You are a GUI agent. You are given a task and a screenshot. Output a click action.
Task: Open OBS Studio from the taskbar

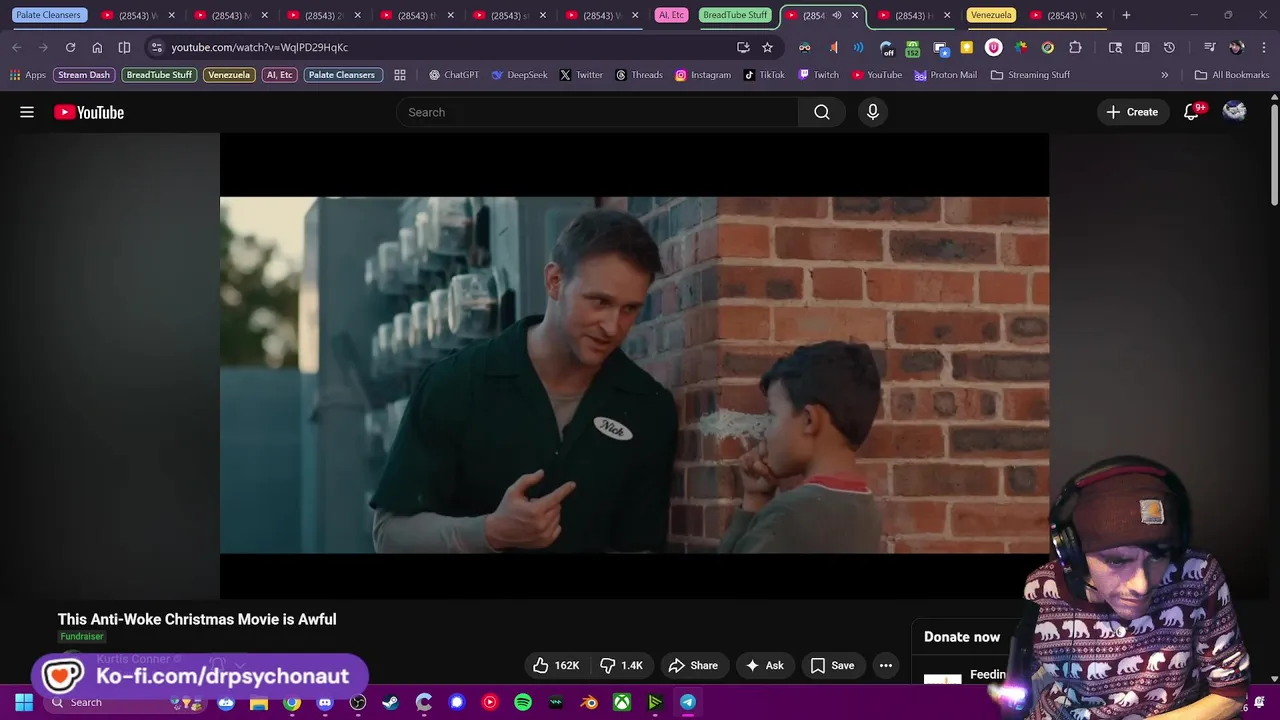pyautogui.click(x=358, y=702)
